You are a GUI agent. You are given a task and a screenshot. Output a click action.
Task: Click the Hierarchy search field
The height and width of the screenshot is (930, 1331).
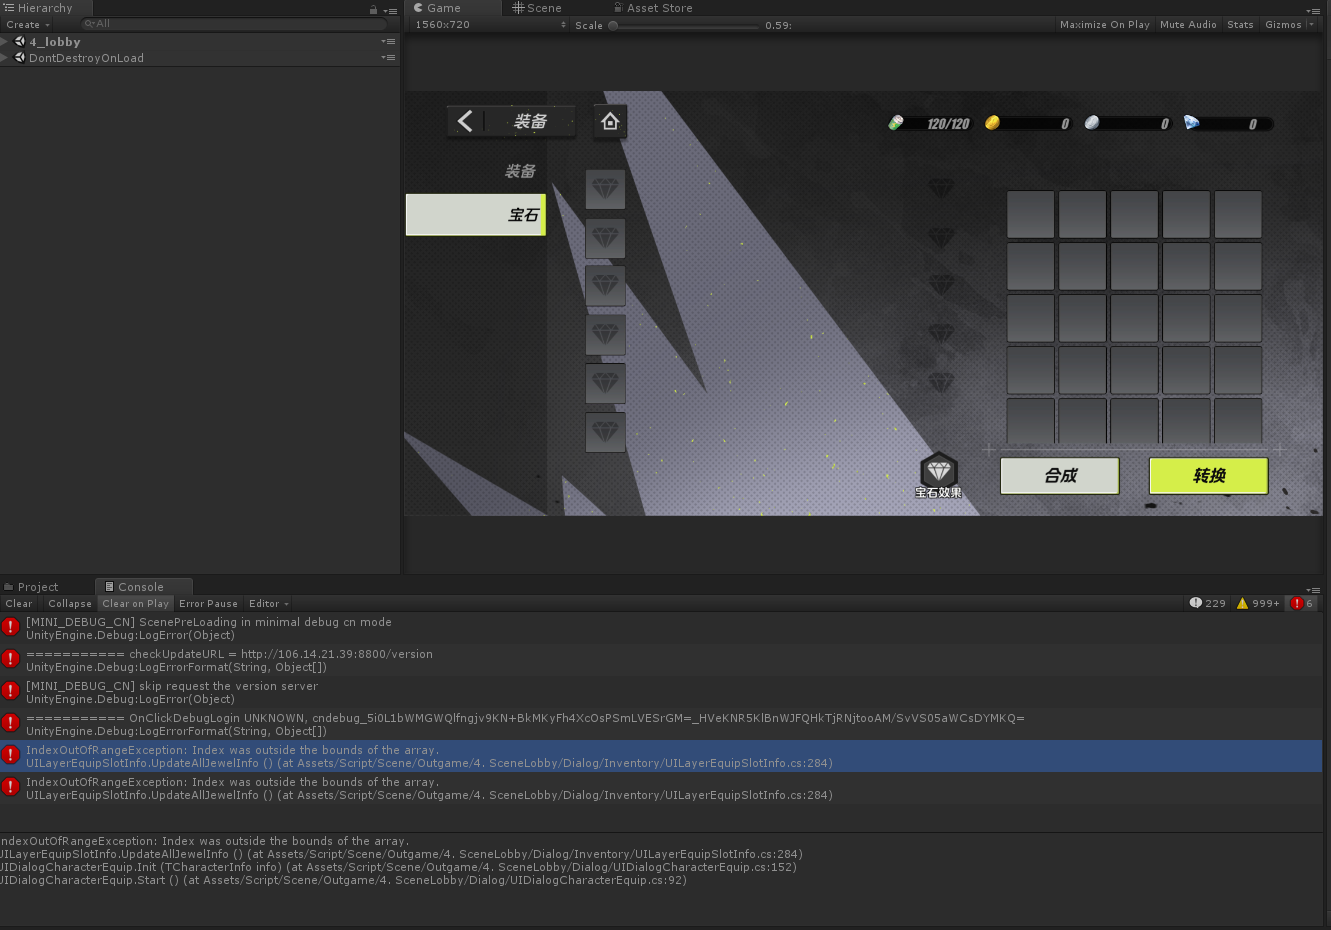pyautogui.click(x=235, y=24)
